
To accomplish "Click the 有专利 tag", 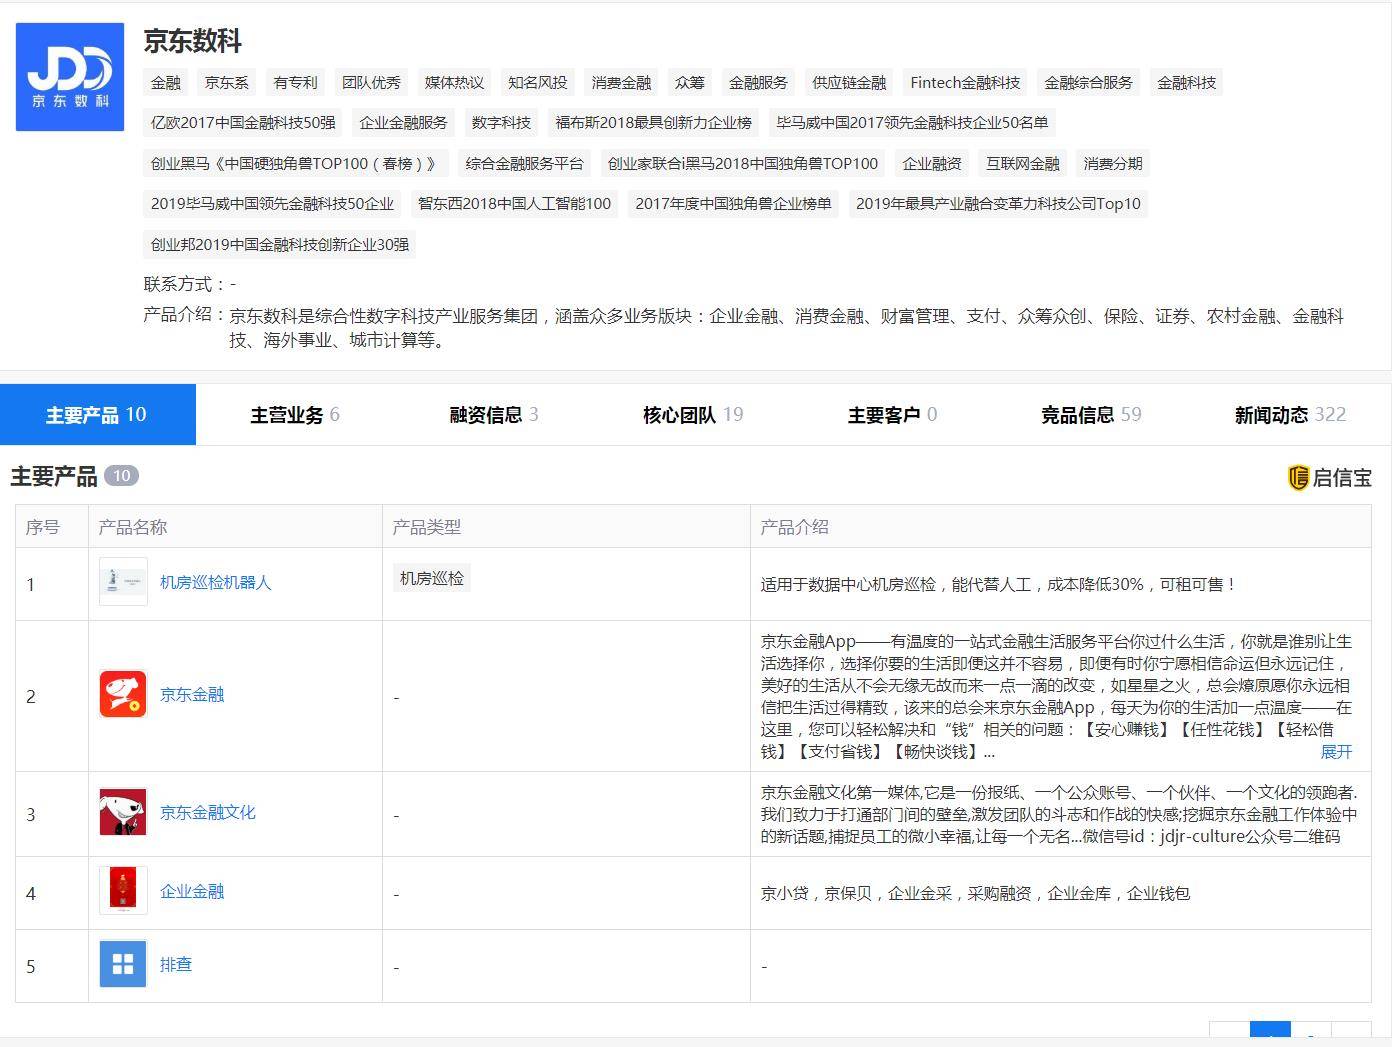I will (295, 82).
